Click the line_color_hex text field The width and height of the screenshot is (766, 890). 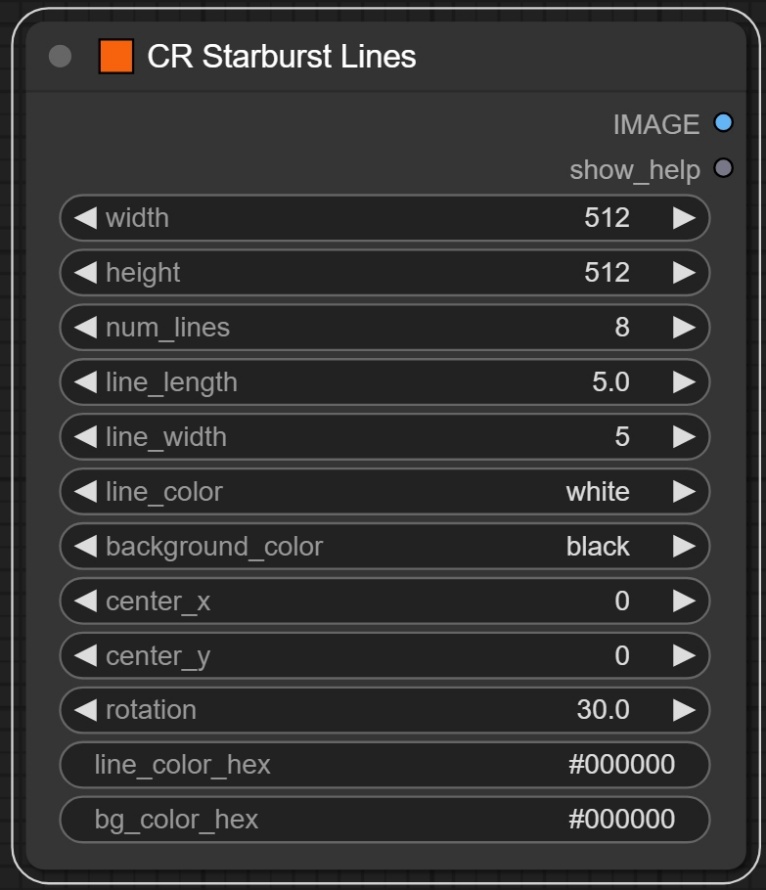[384, 765]
